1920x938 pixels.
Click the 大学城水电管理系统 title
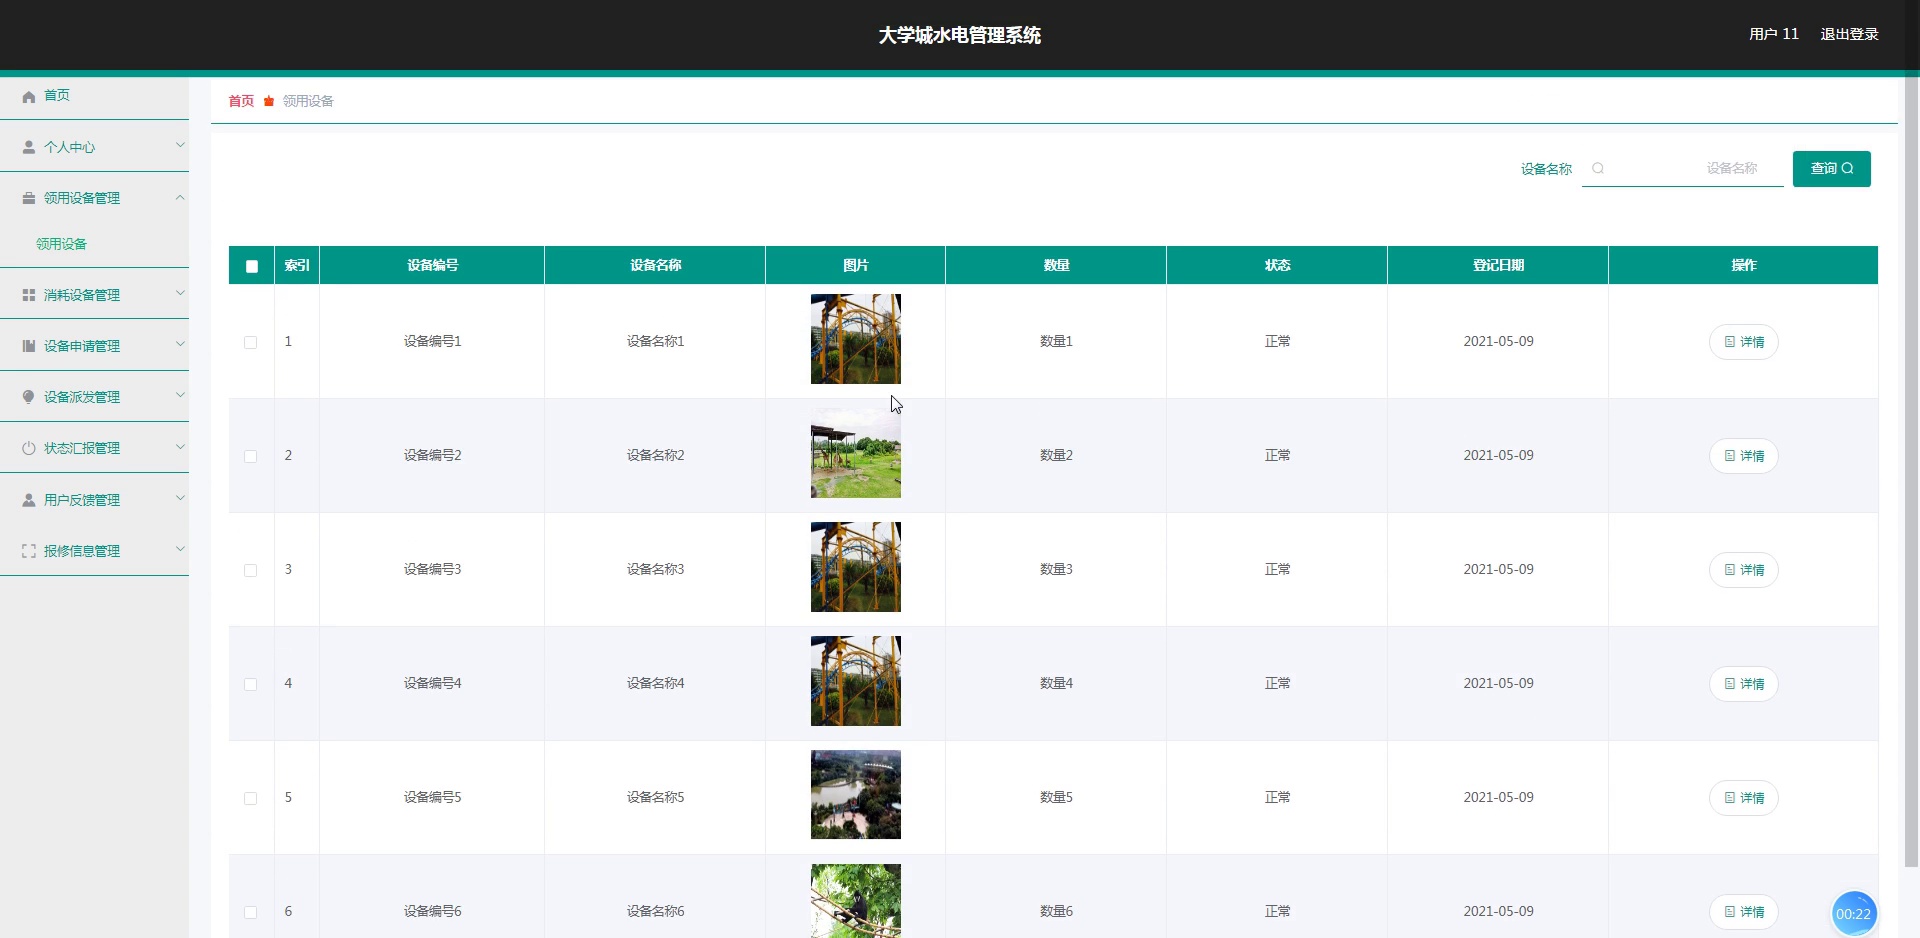(x=959, y=35)
